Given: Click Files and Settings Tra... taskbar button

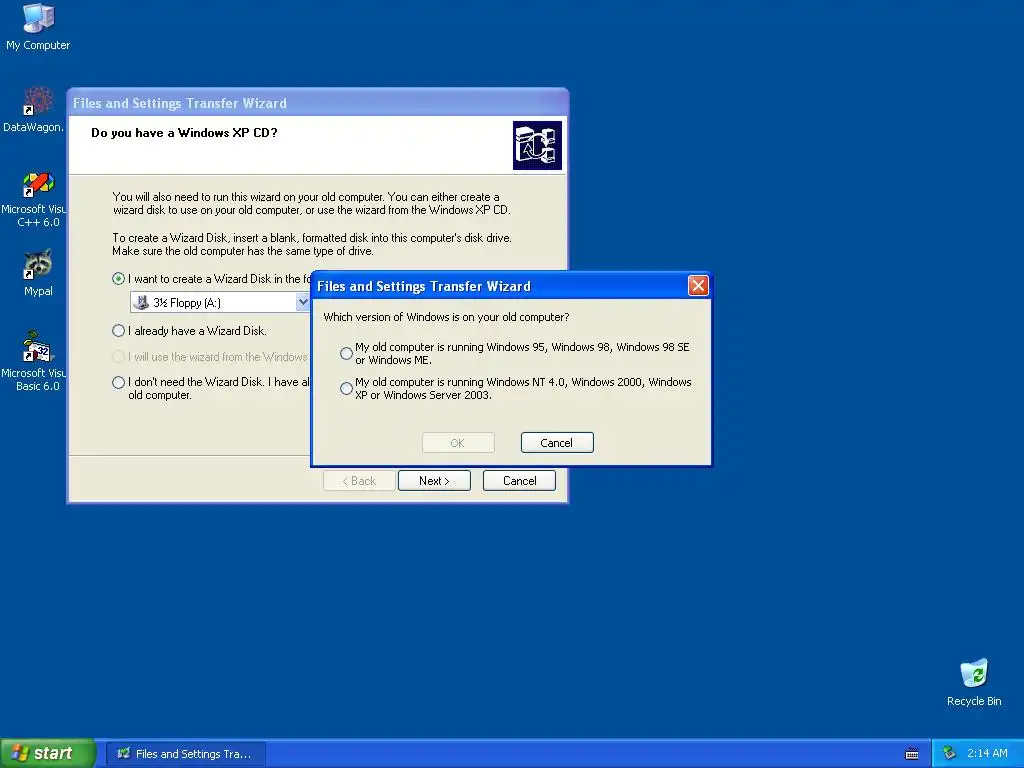Looking at the screenshot, I should pyautogui.click(x=185, y=754).
